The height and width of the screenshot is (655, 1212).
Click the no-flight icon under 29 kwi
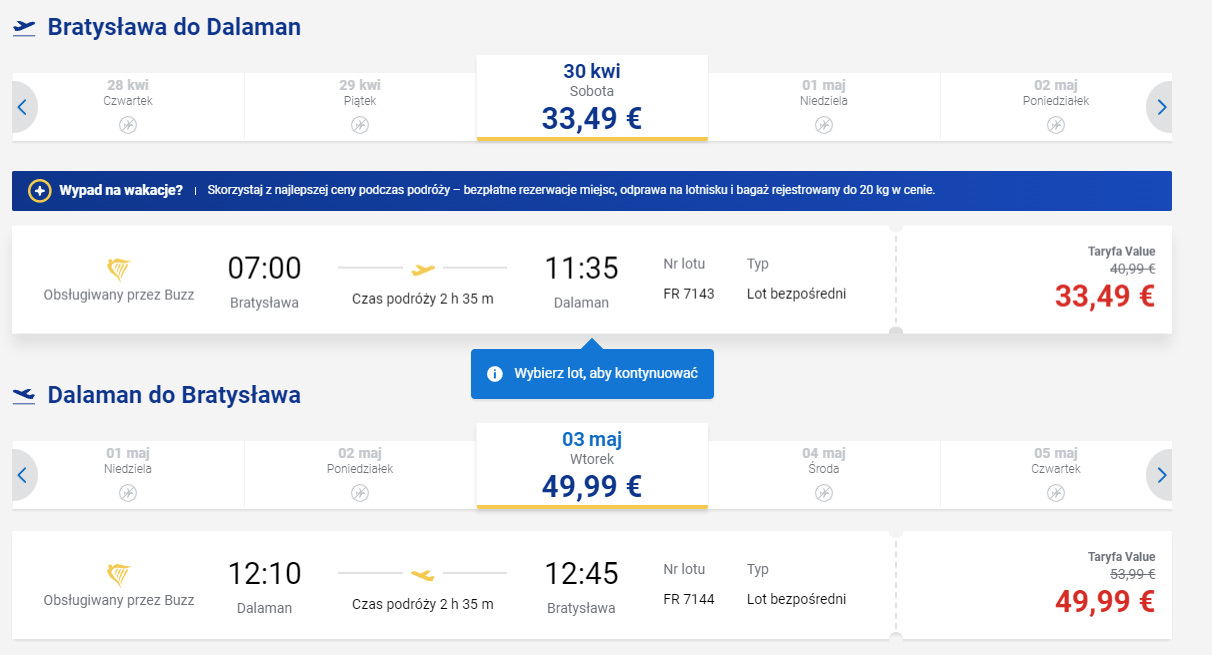point(360,125)
